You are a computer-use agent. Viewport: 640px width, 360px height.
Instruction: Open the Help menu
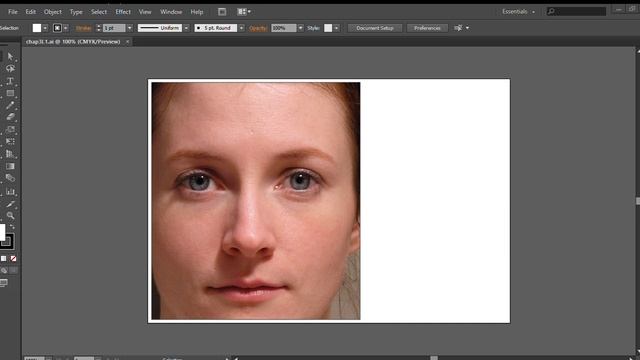[197, 12]
